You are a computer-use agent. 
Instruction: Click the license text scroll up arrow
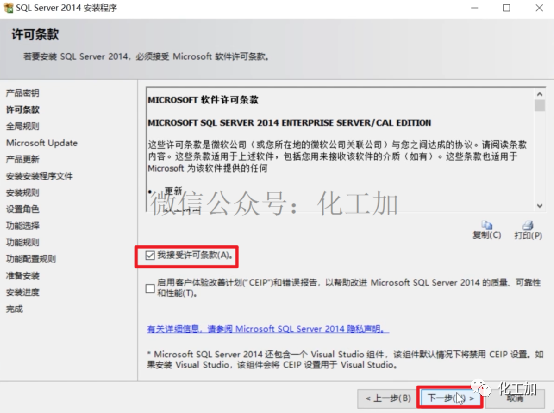[540, 94]
